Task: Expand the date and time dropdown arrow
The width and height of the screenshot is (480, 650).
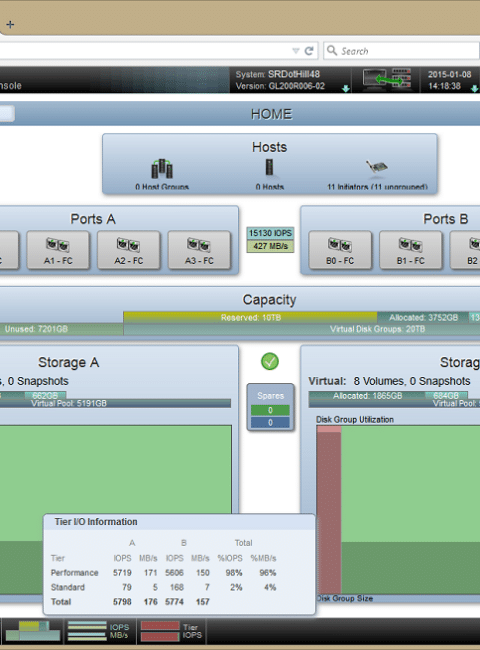Action: click(x=475, y=88)
